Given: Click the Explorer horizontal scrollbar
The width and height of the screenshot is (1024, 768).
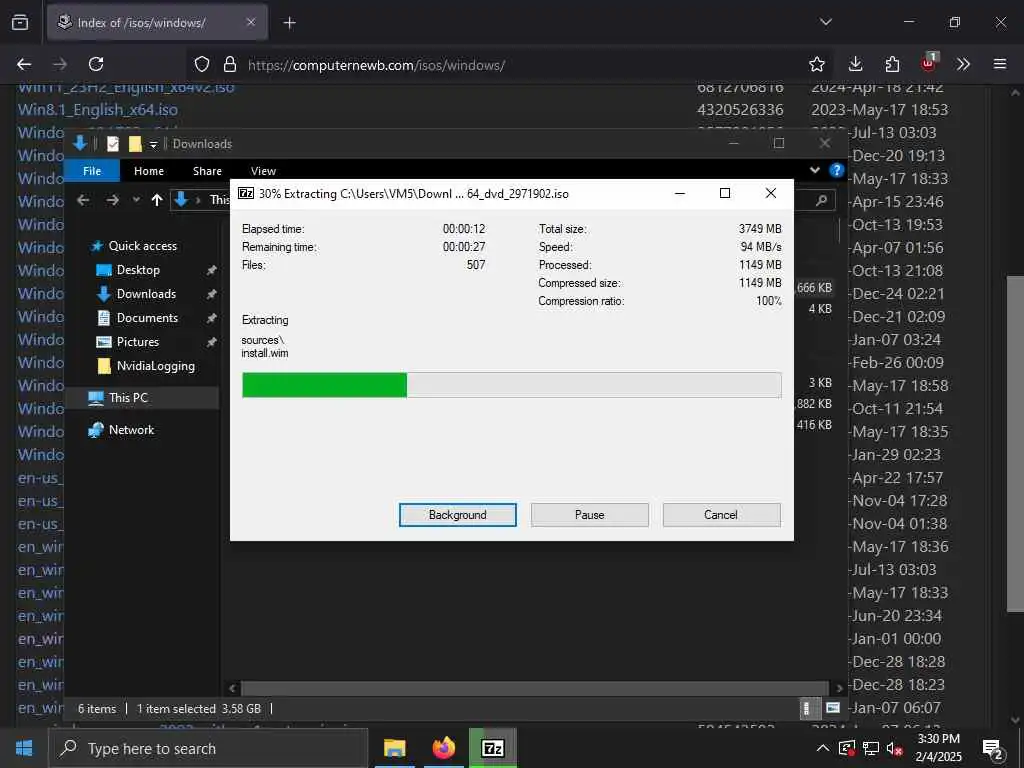Looking at the screenshot, I should [x=534, y=688].
